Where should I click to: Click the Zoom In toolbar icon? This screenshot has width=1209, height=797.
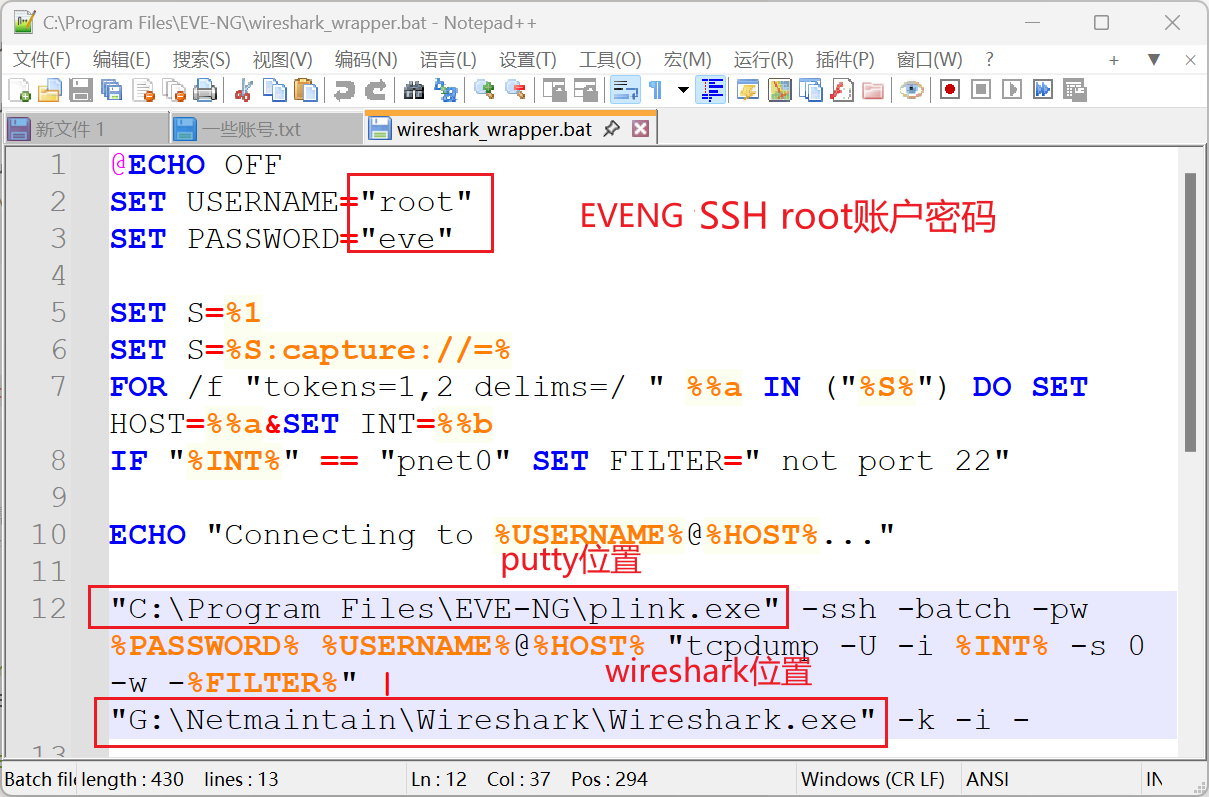pyautogui.click(x=484, y=91)
